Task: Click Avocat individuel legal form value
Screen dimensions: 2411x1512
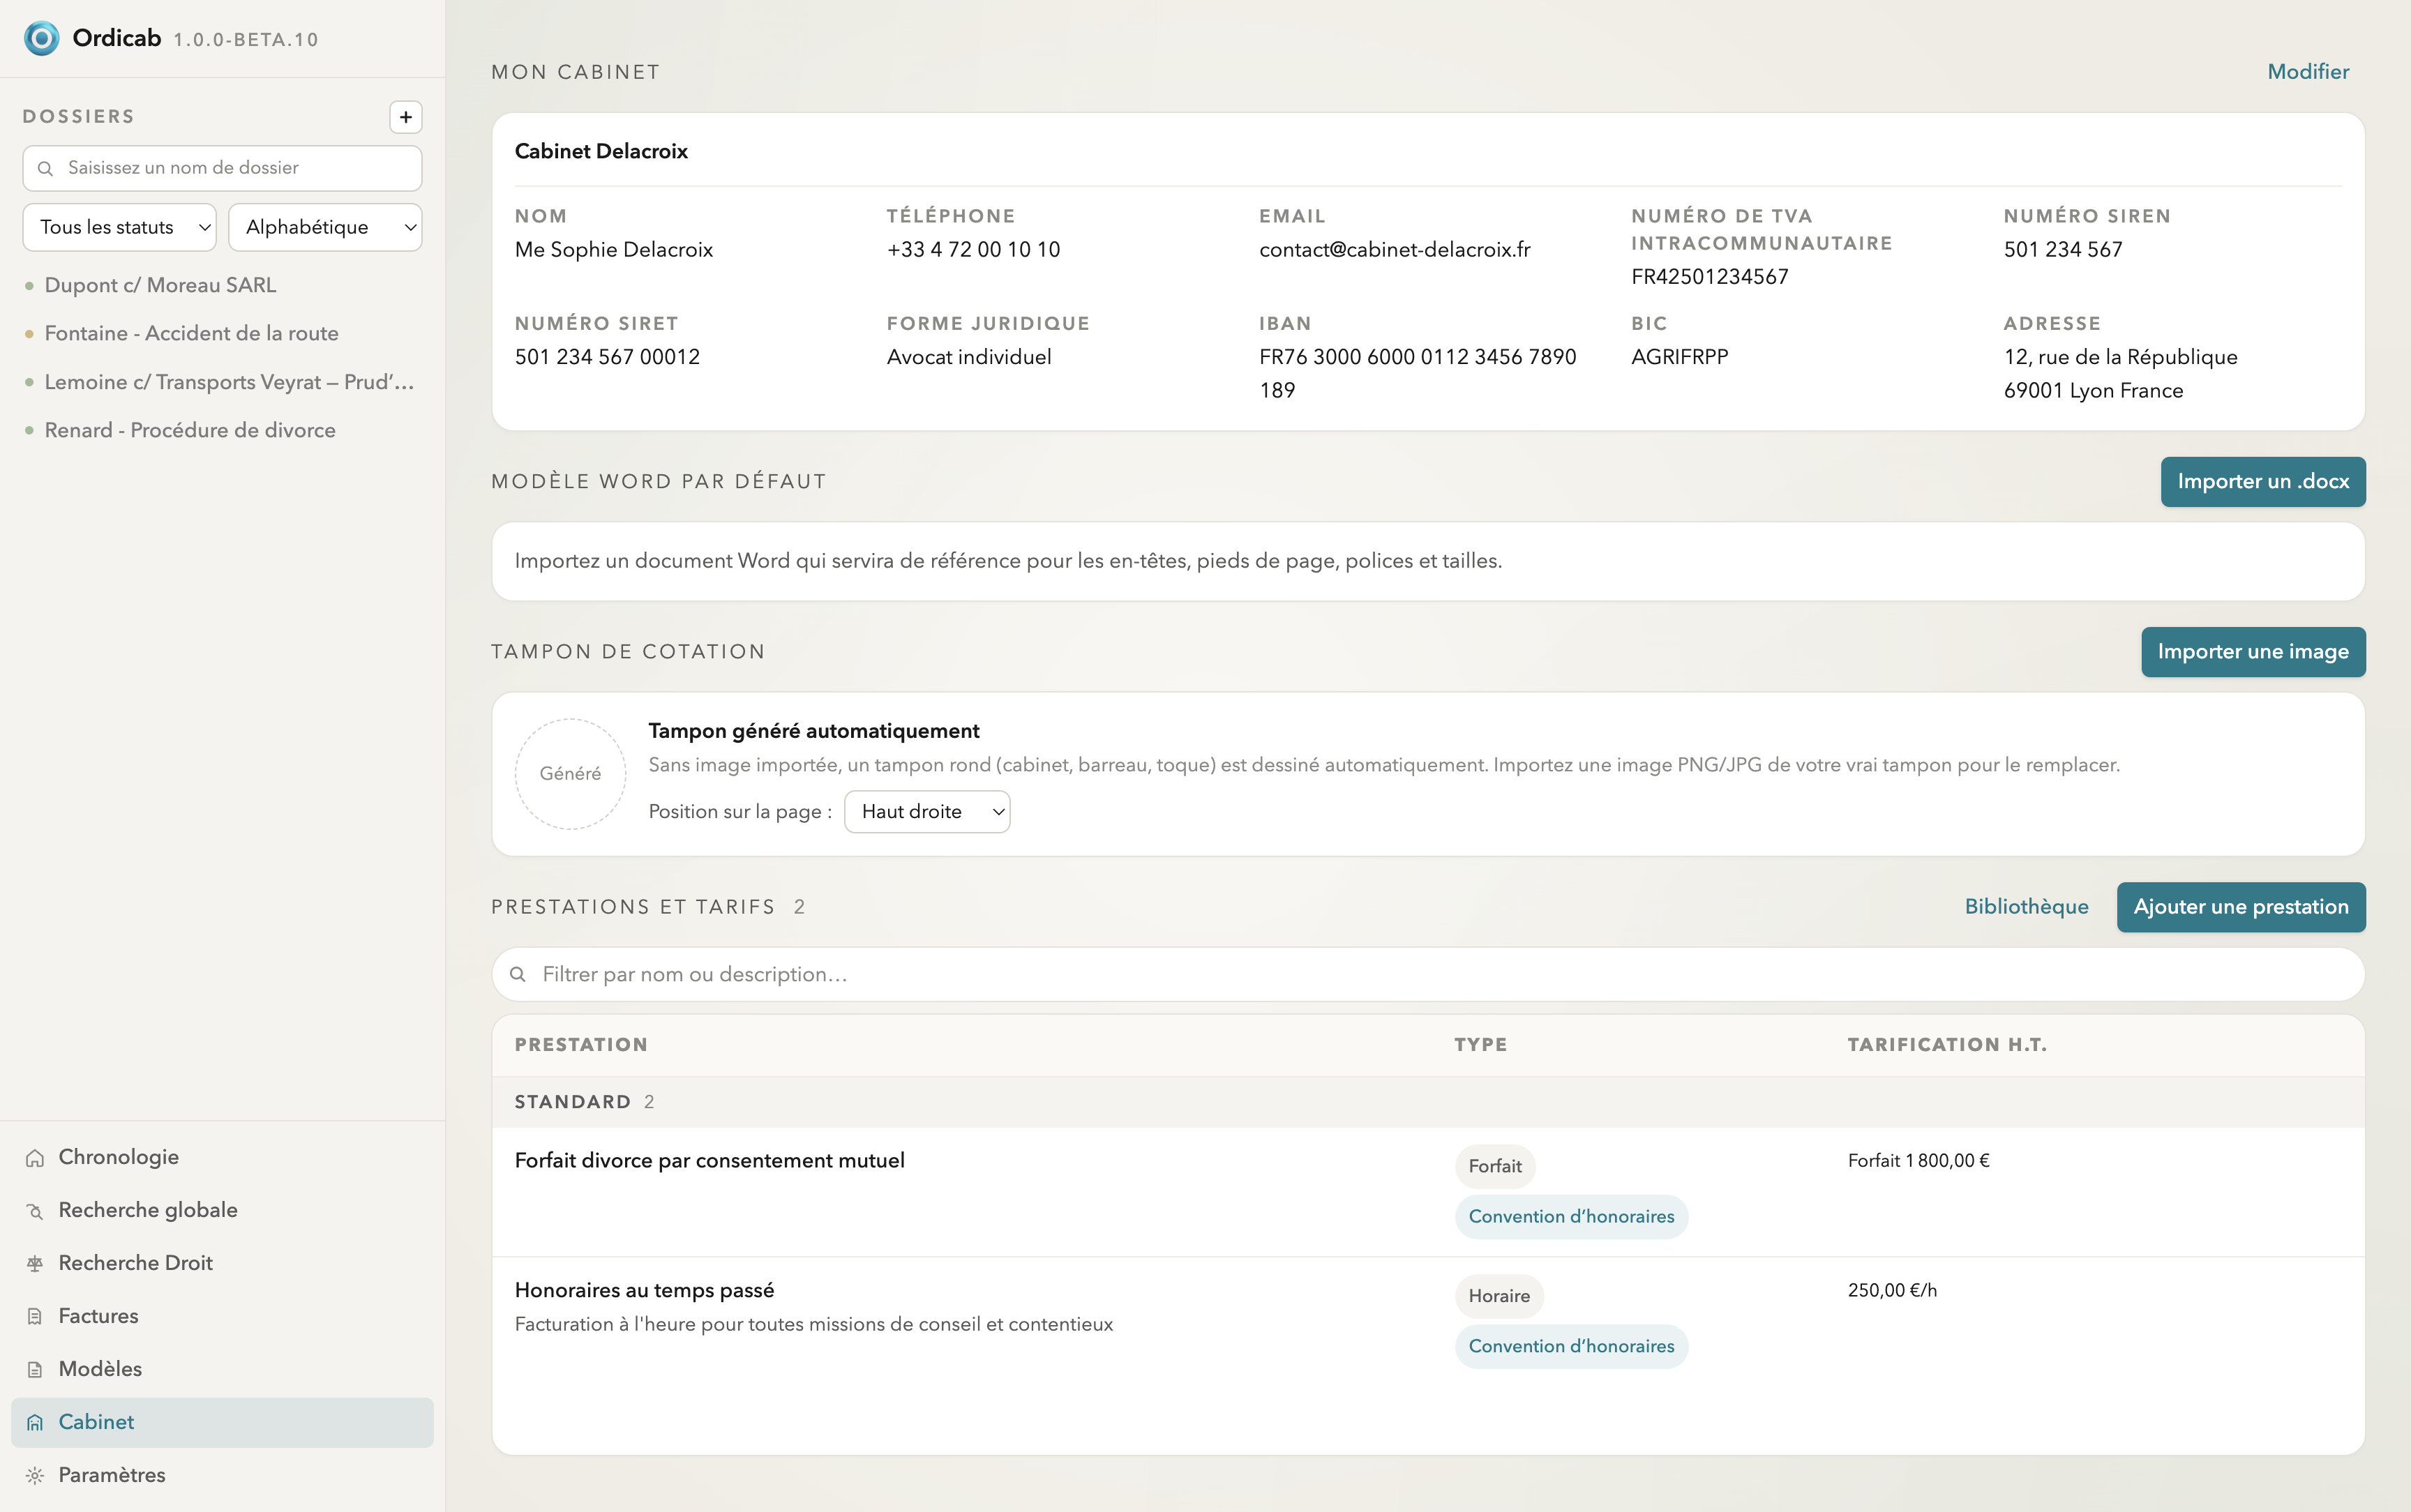Action: 968,357
